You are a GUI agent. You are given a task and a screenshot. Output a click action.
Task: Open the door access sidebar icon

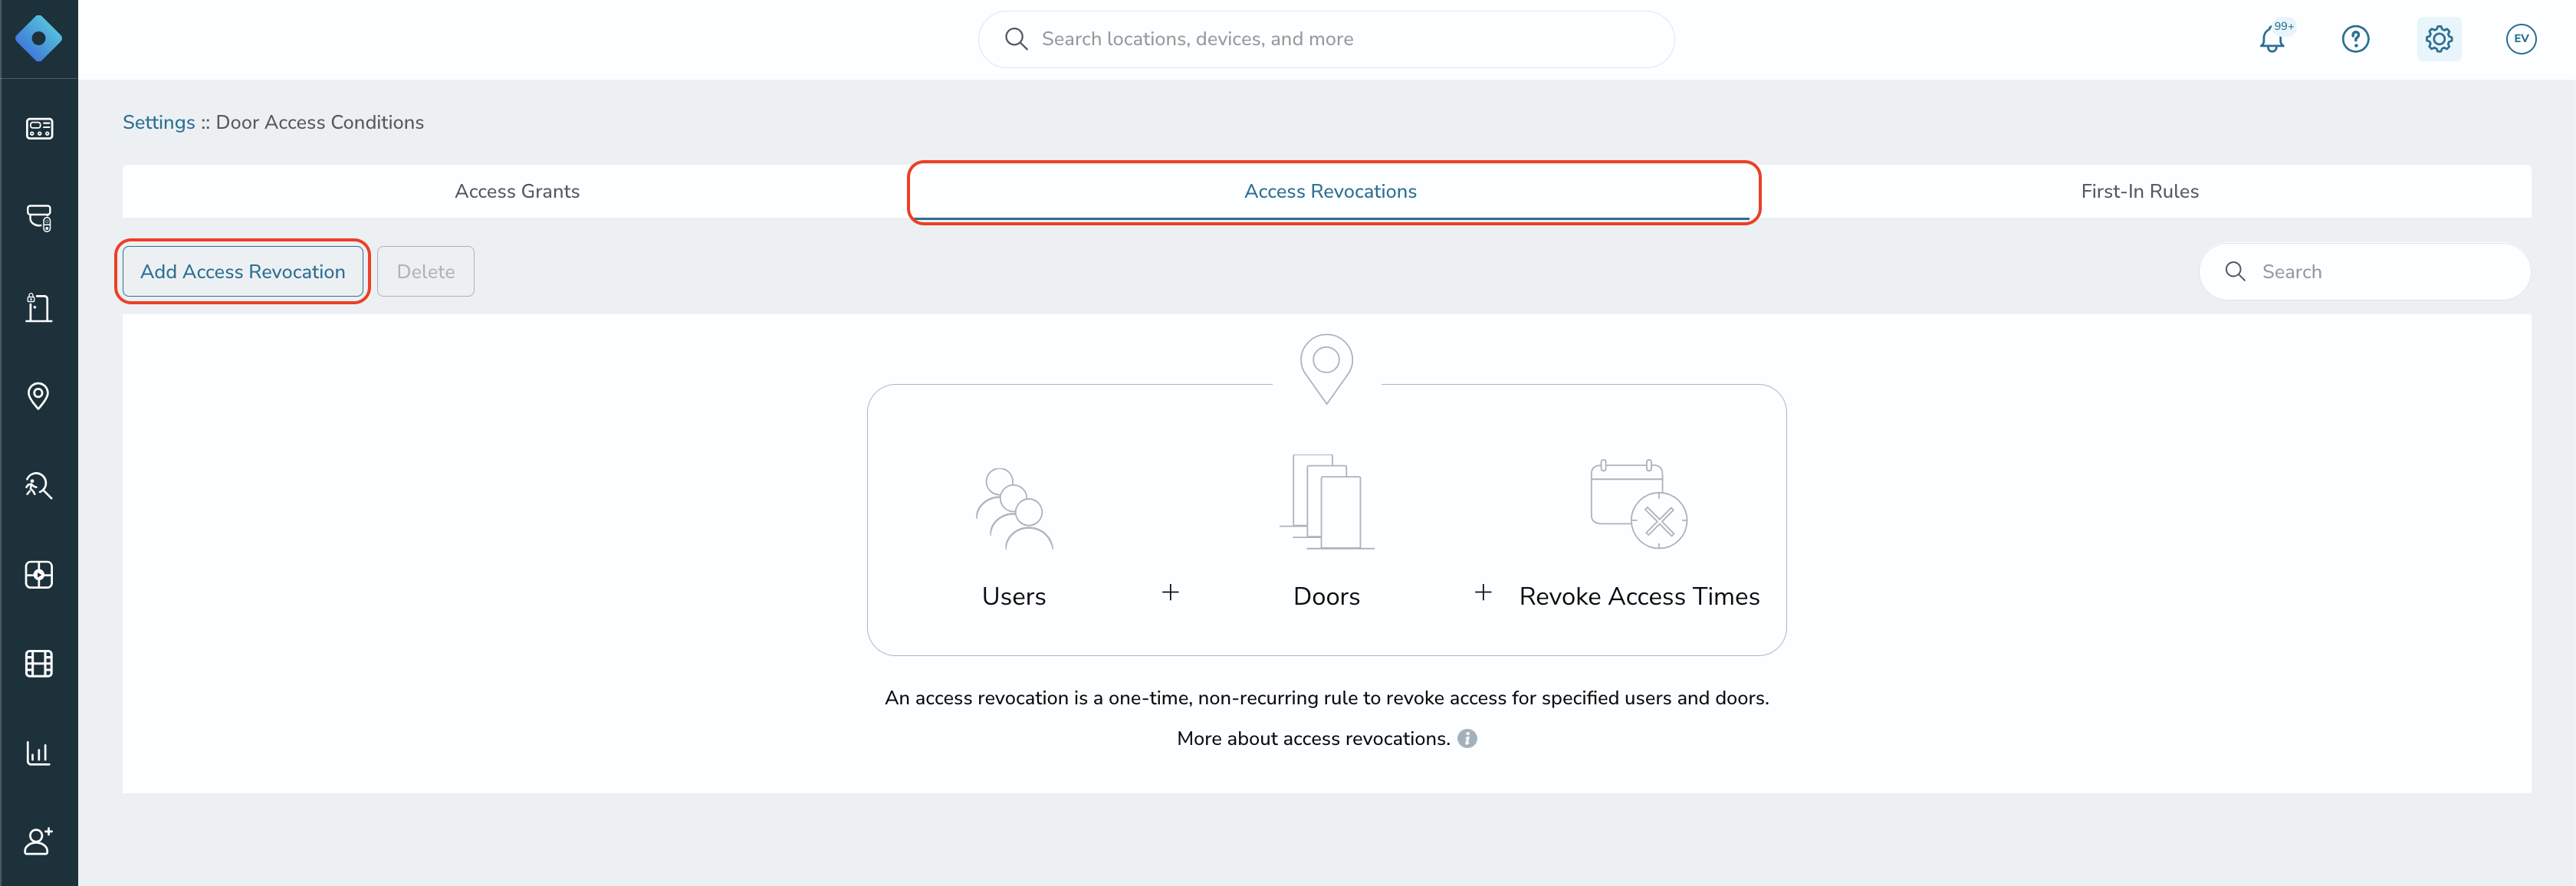click(39, 307)
